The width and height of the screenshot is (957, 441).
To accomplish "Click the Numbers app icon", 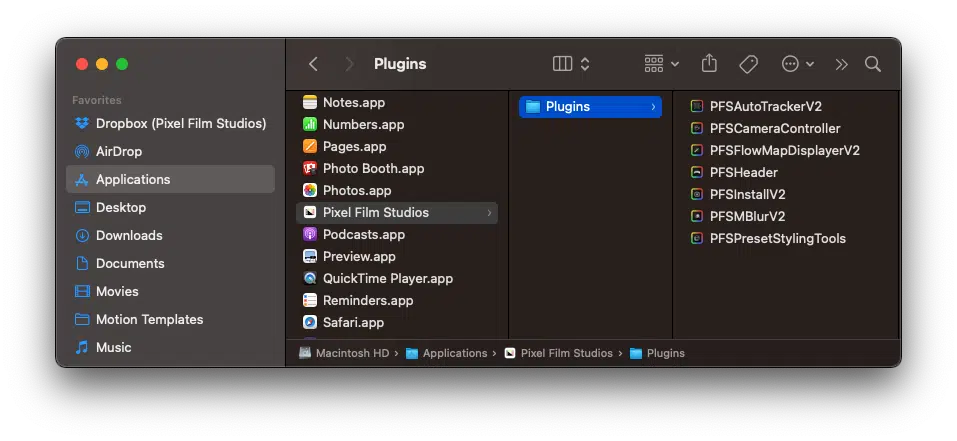I will click(x=310, y=124).
